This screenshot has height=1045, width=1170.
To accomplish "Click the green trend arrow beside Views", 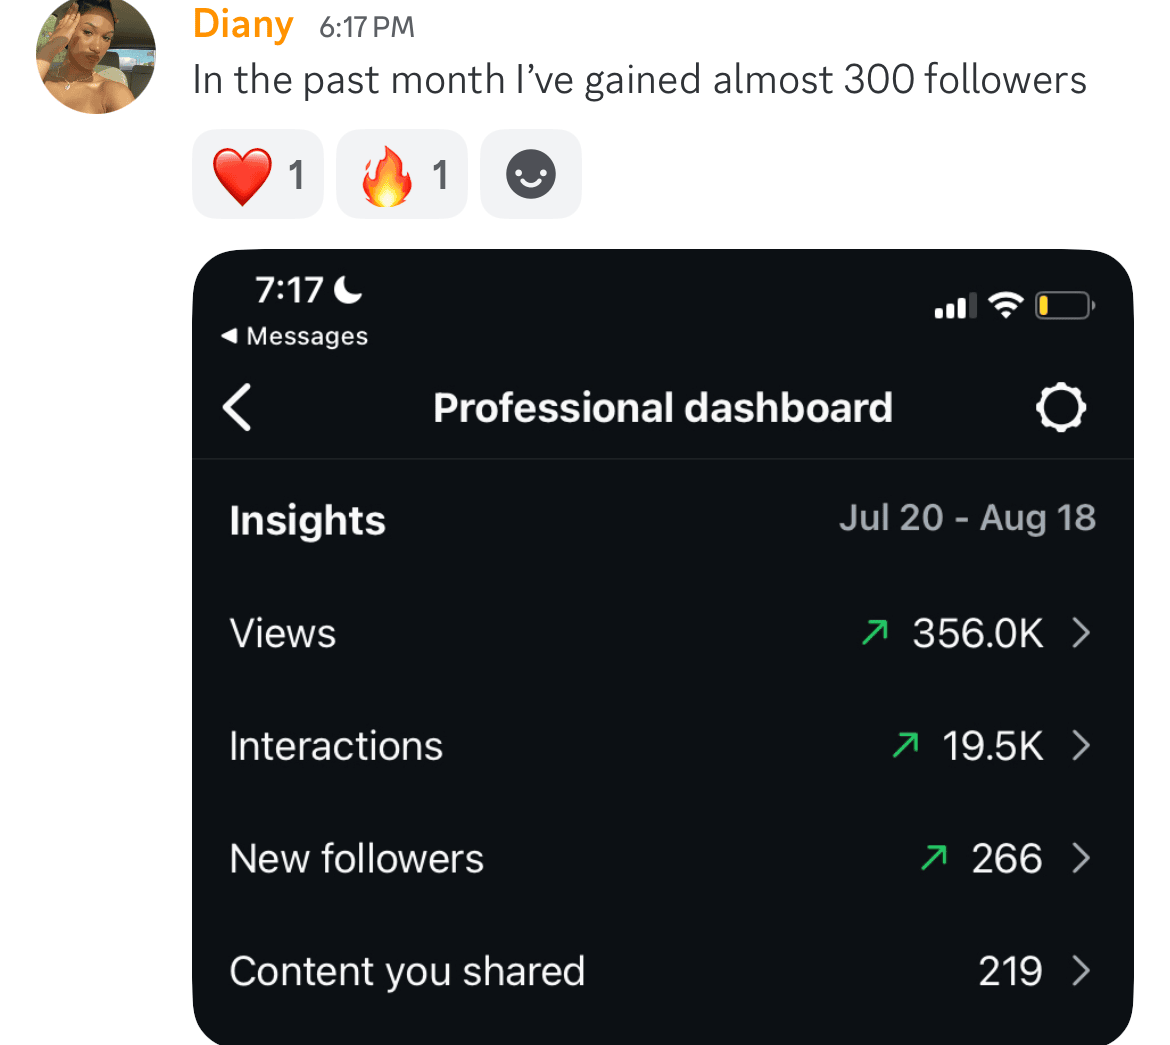I will [875, 632].
